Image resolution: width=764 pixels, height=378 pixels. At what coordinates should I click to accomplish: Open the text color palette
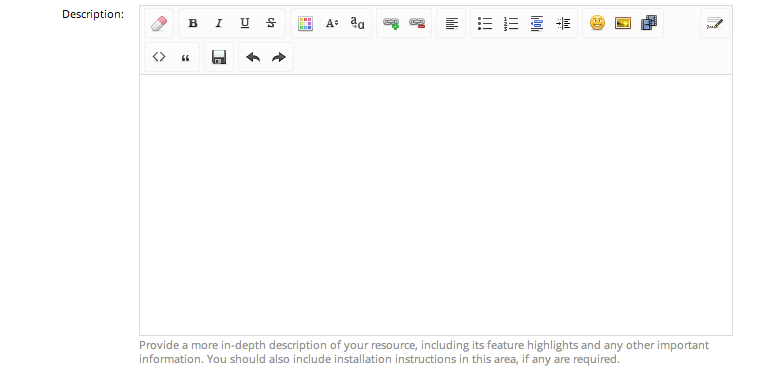pos(305,23)
